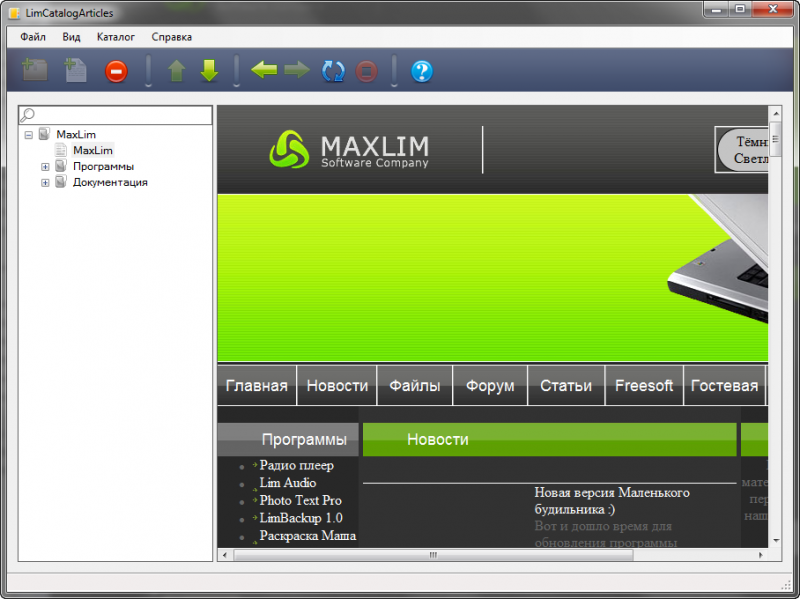
Task: Collapse the MaxLim root tree node
Action: (29, 135)
